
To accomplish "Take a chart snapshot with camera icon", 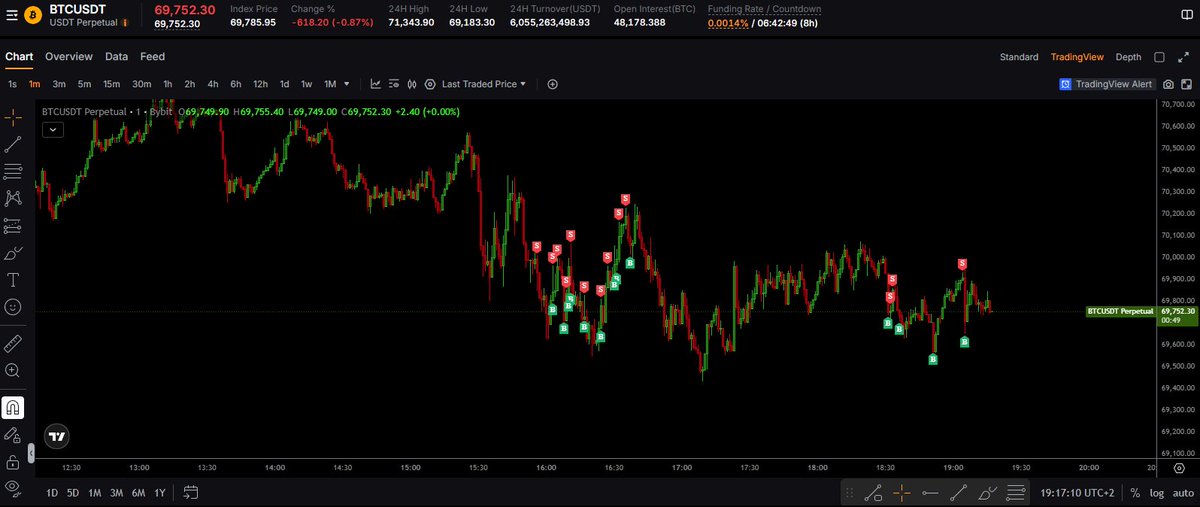I will point(1168,84).
